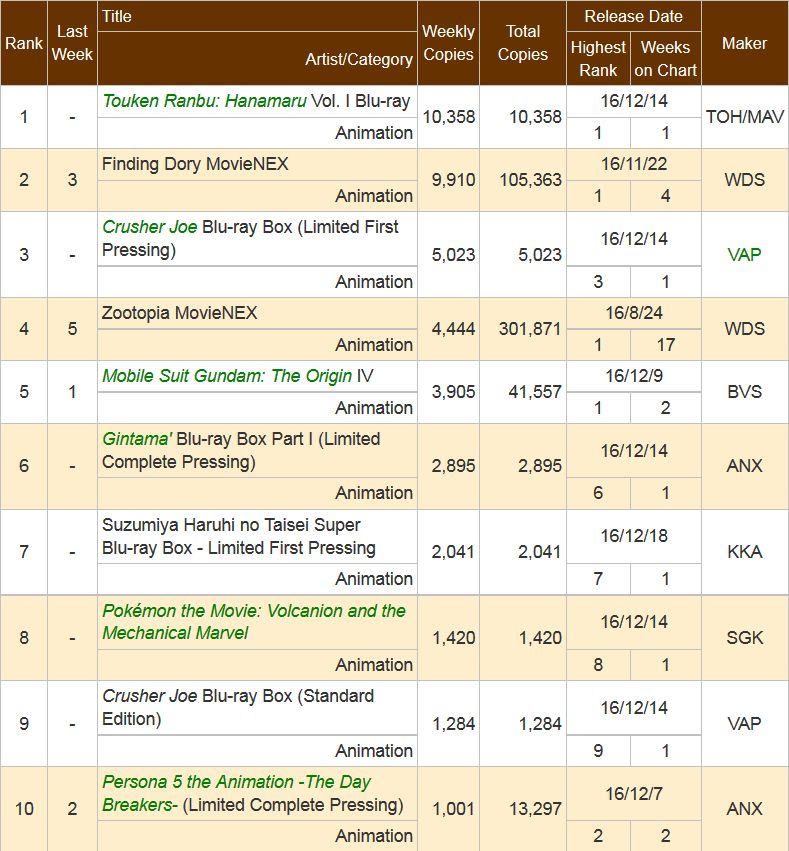Image resolution: width=789 pixels, height=851 pixels.
Task: Click the Rank column header
Action: pos(24,43)
